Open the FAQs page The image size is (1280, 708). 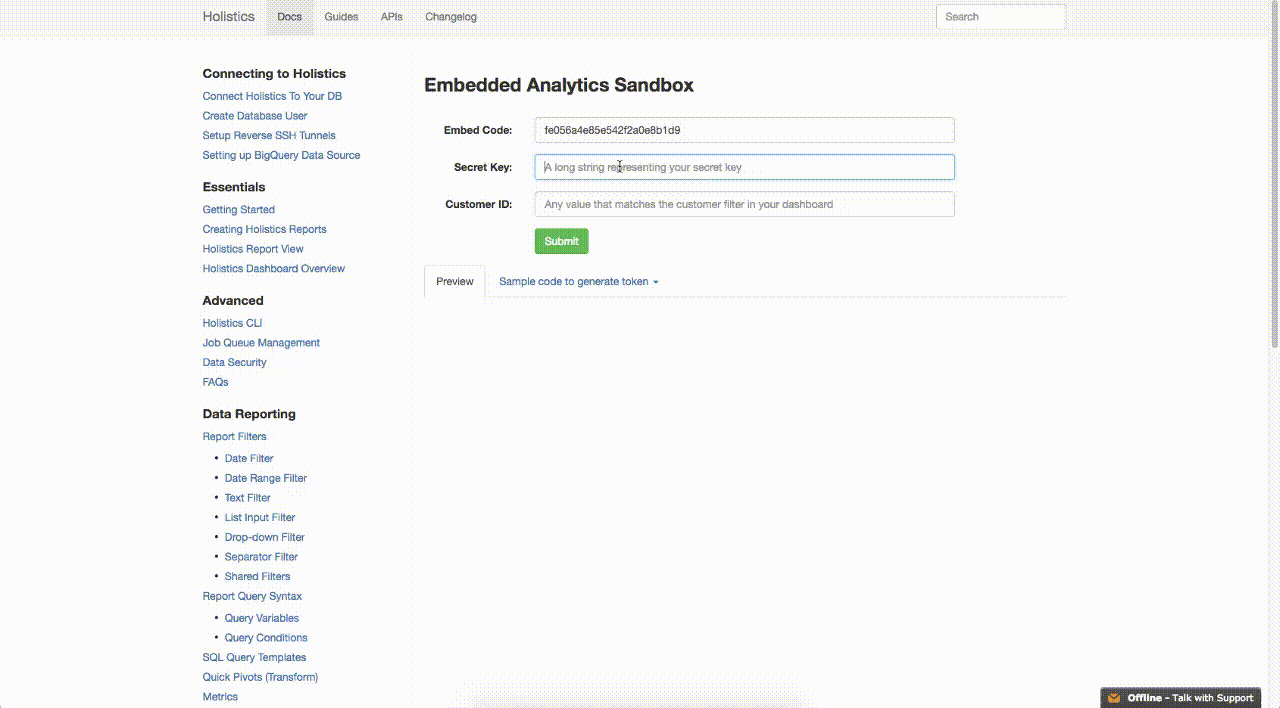pos(215,381)
